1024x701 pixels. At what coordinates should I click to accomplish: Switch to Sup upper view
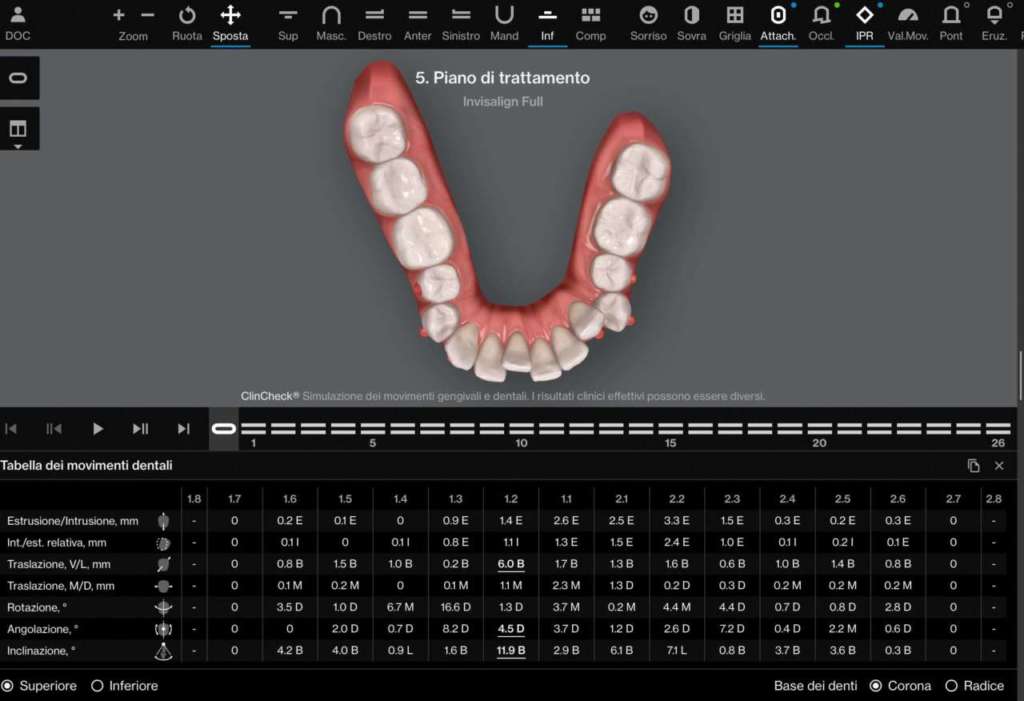288,23
